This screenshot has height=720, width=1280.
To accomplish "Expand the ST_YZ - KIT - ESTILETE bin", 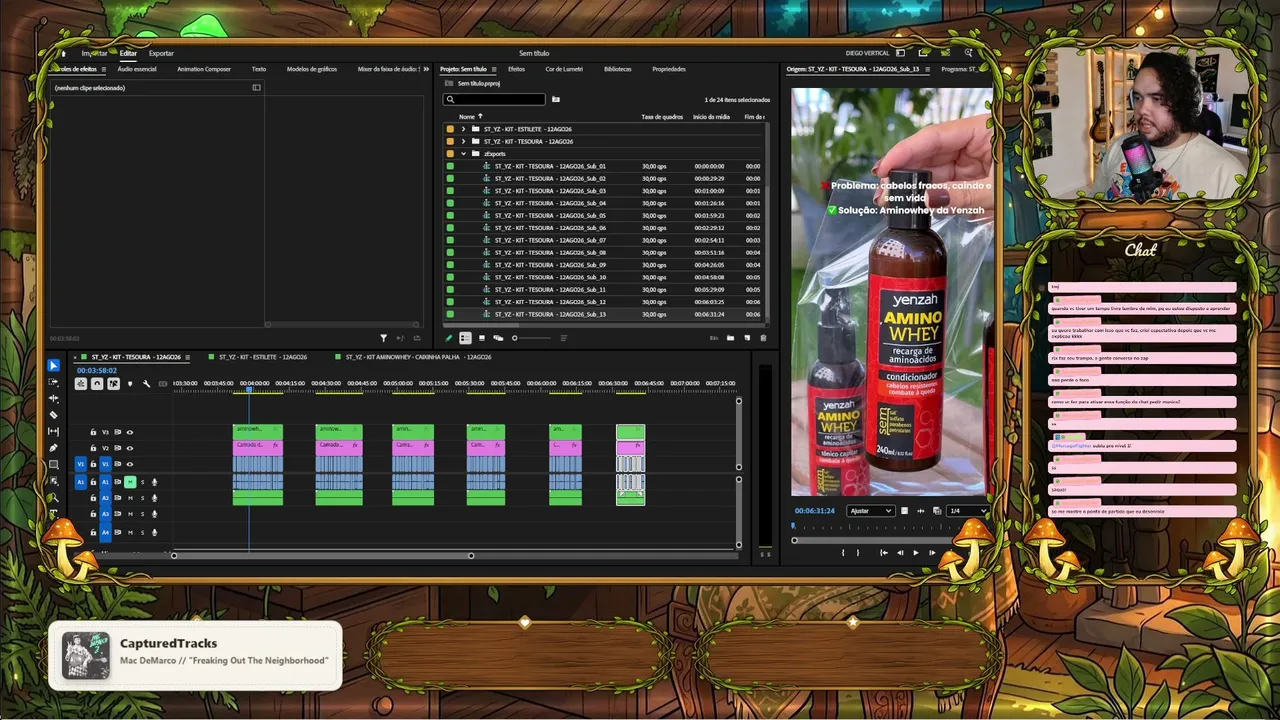I will tap(463, 129).
